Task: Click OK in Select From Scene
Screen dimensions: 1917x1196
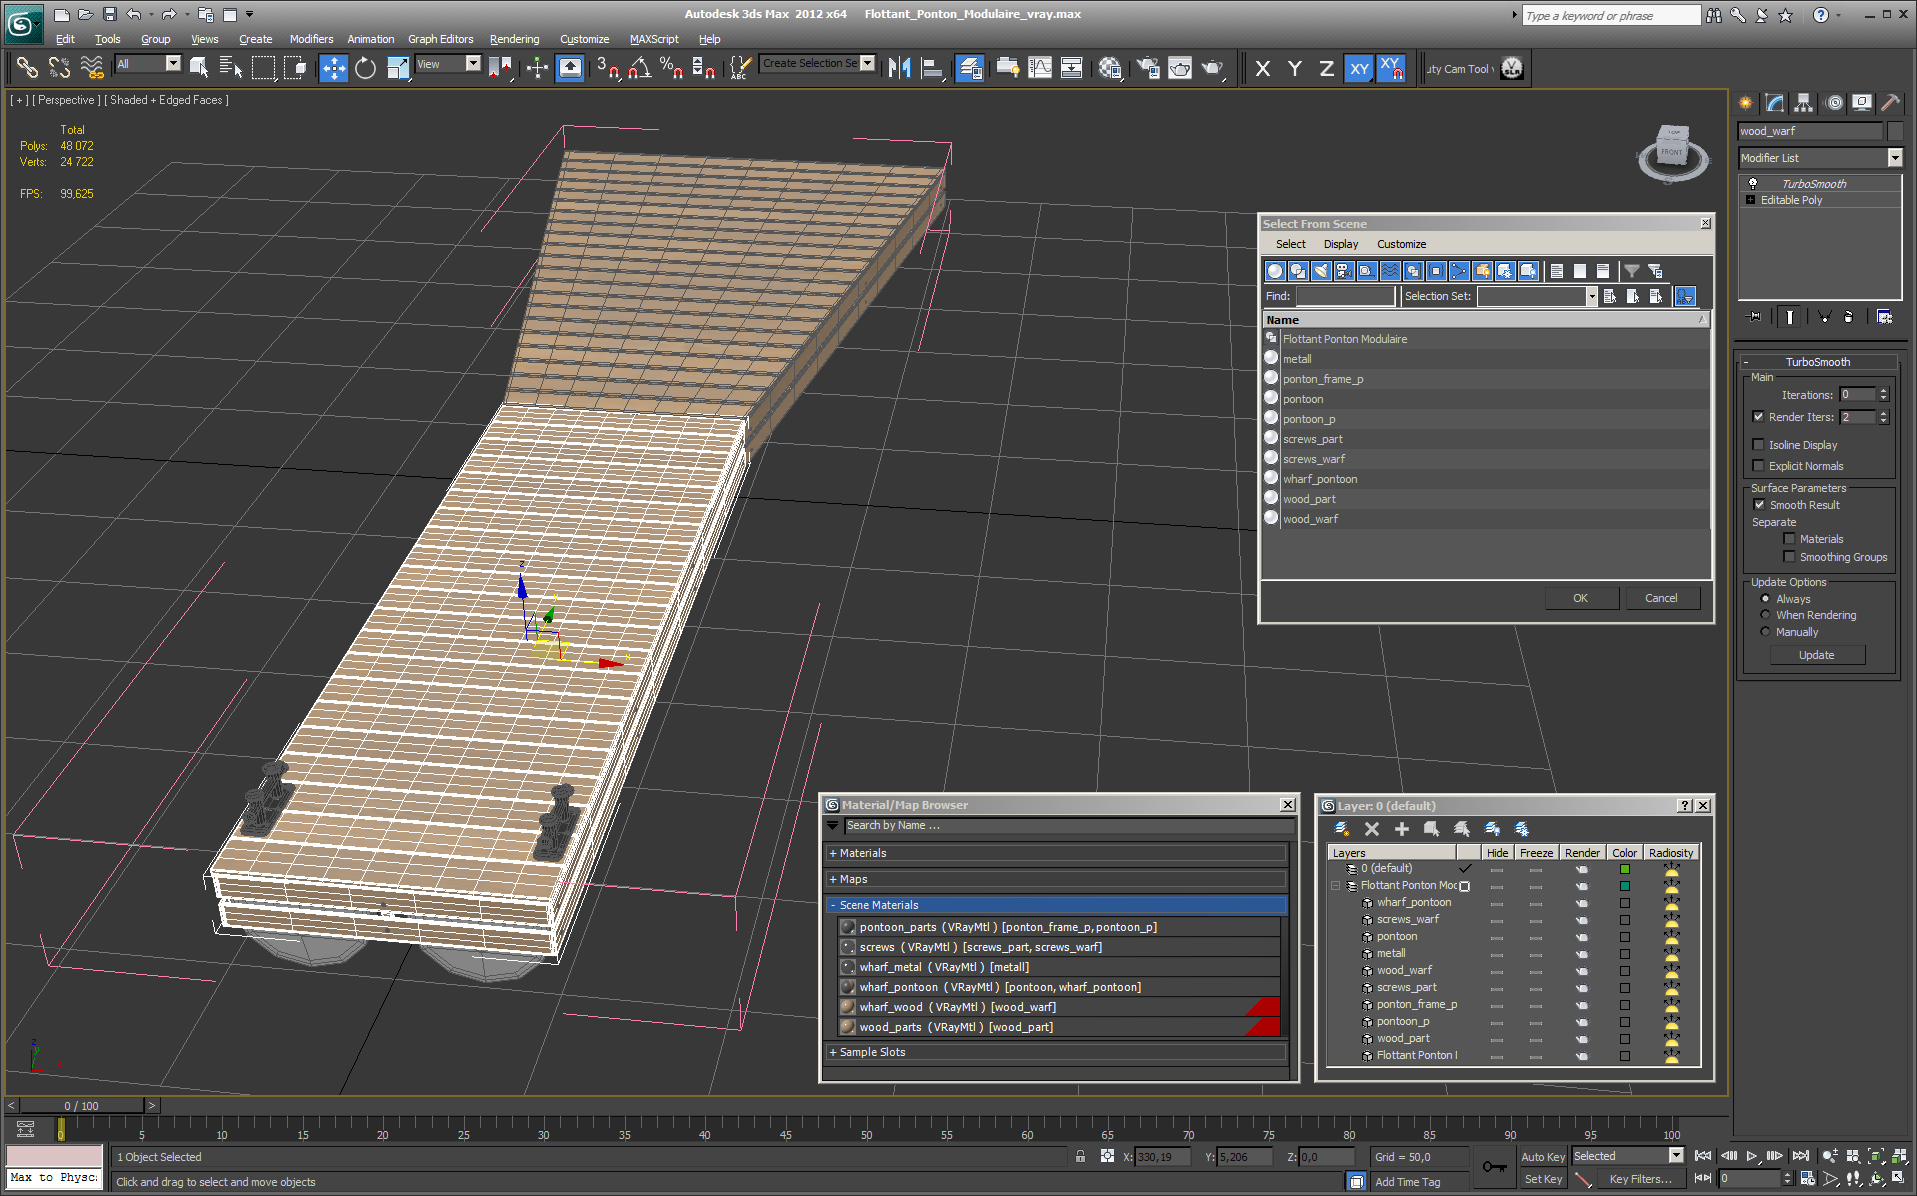Action: tap(1580, 598)
